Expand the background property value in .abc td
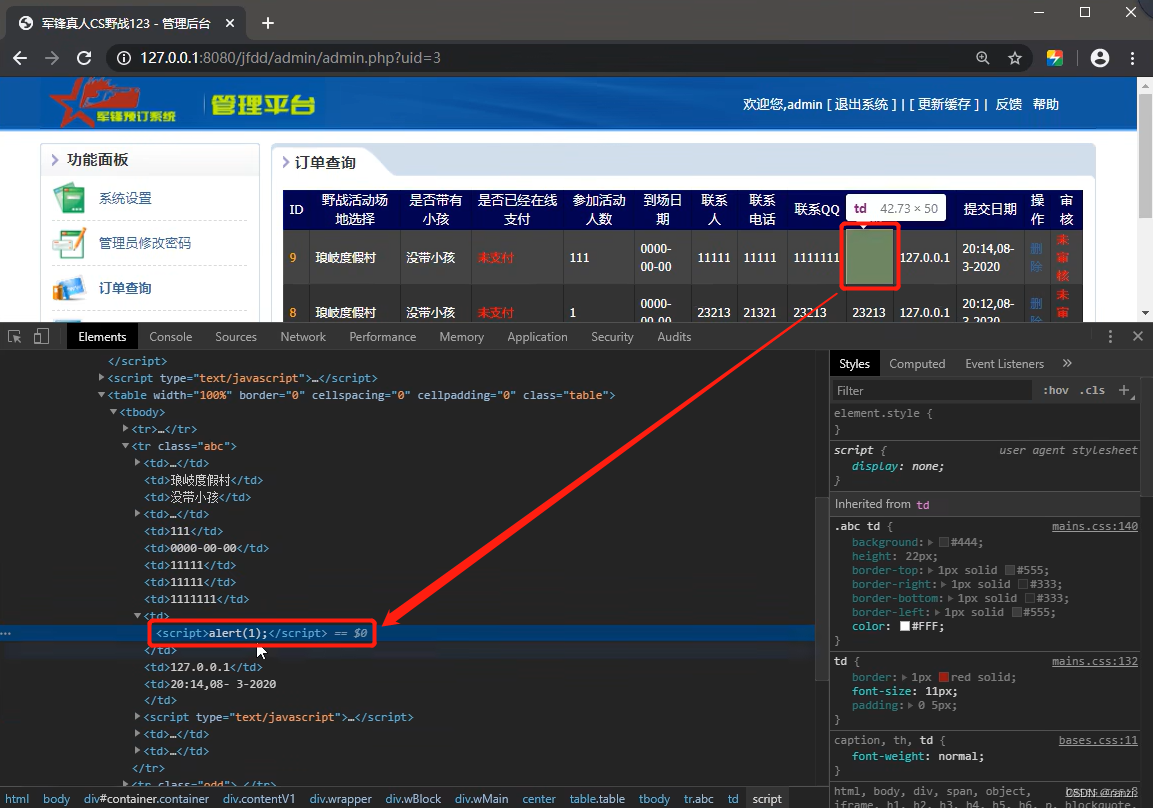The image size is (1153, 808). [931, 543]
